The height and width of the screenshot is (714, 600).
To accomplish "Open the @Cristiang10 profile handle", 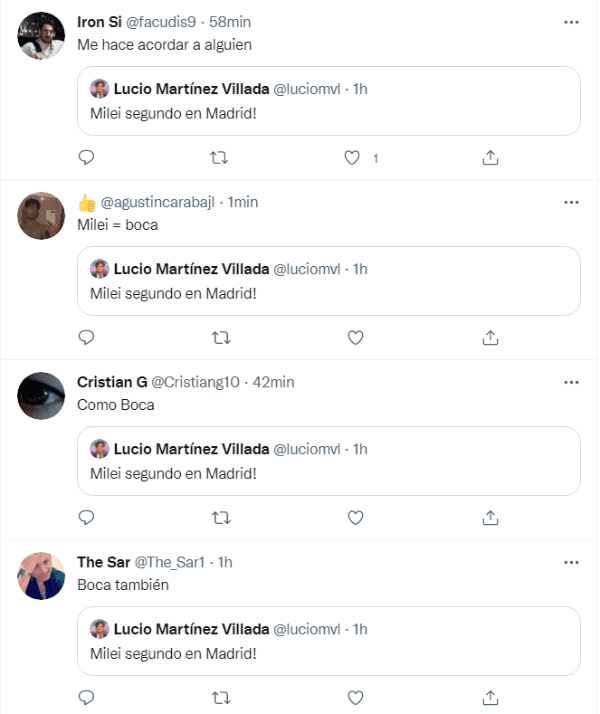I will (x=195, y=382).
